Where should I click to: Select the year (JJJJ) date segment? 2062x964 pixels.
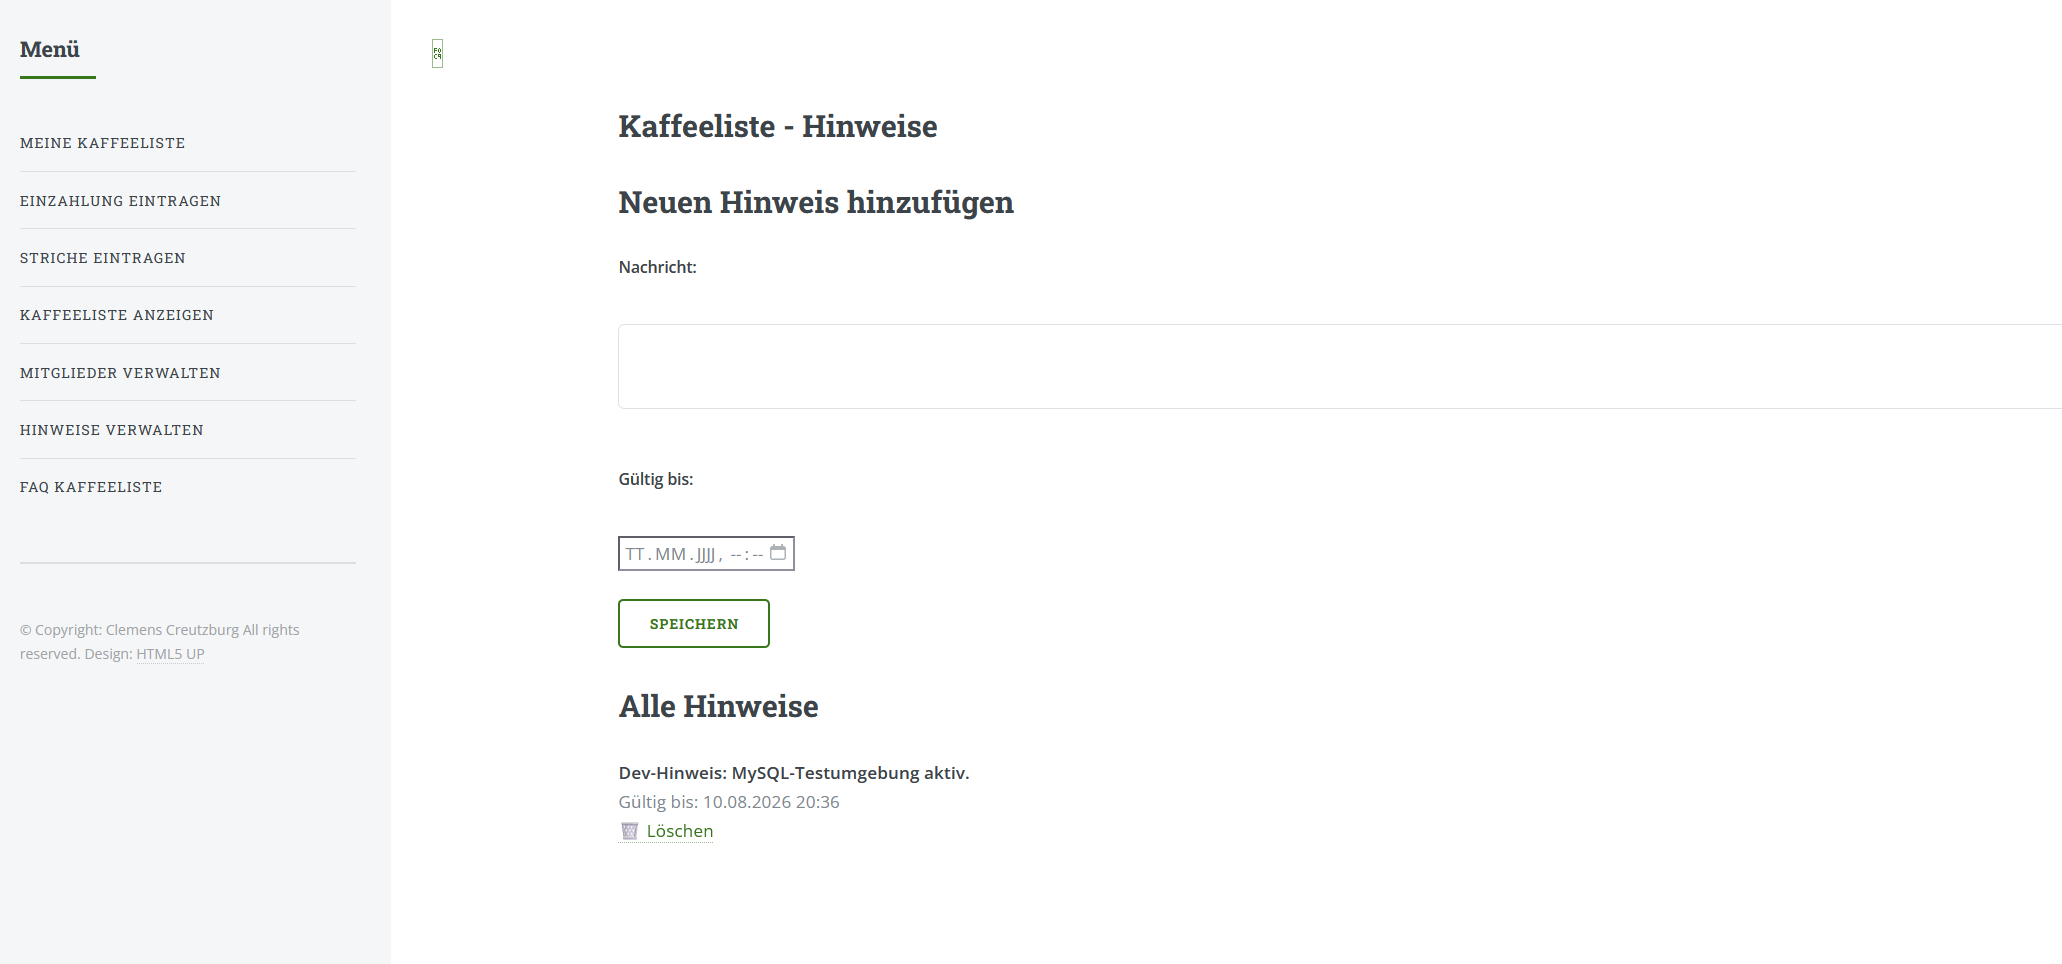coord(706,554)
